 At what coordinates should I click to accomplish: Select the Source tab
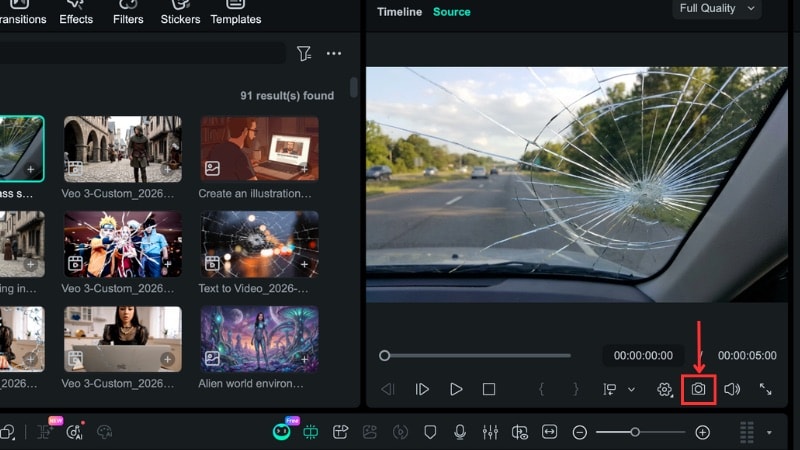tap(452, 12)
